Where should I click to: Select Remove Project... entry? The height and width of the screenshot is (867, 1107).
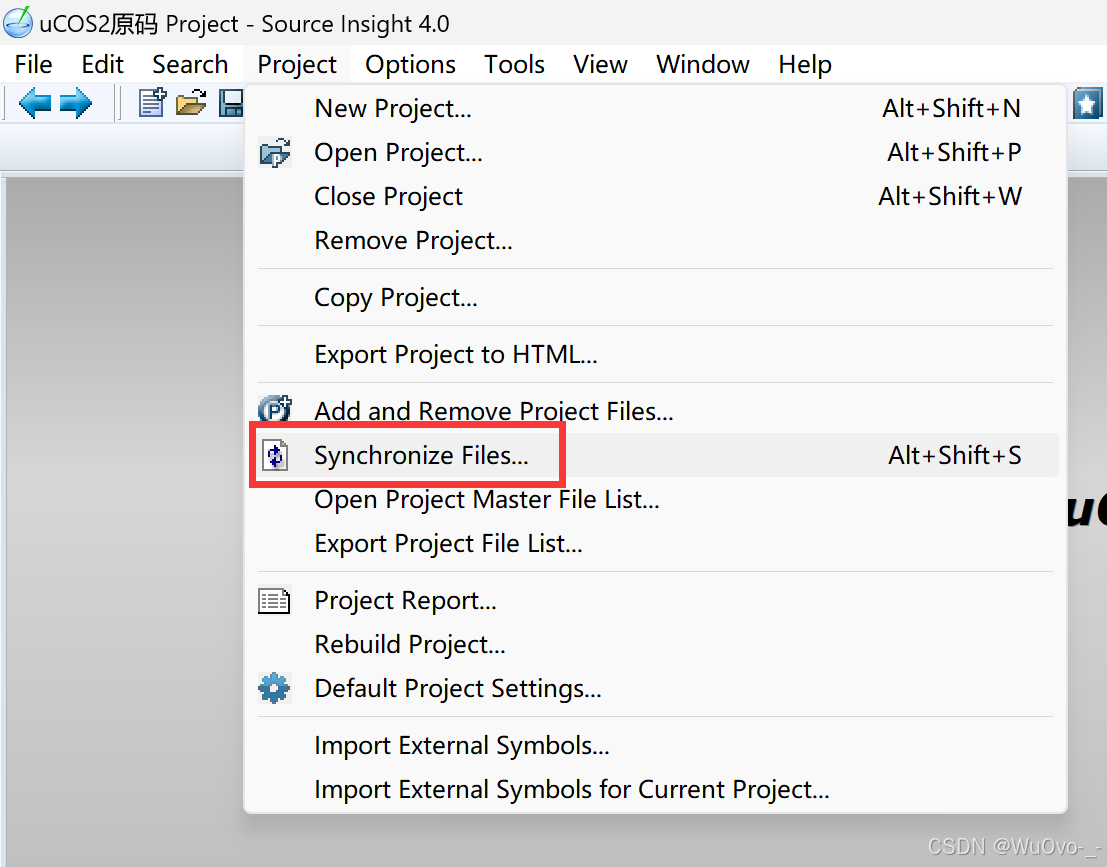click(x=654, y=241)
